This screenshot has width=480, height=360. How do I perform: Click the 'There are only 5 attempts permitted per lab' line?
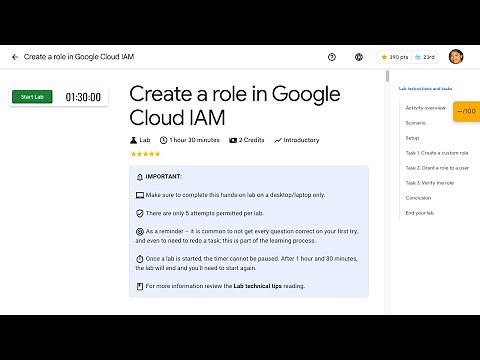pos(204,213)
